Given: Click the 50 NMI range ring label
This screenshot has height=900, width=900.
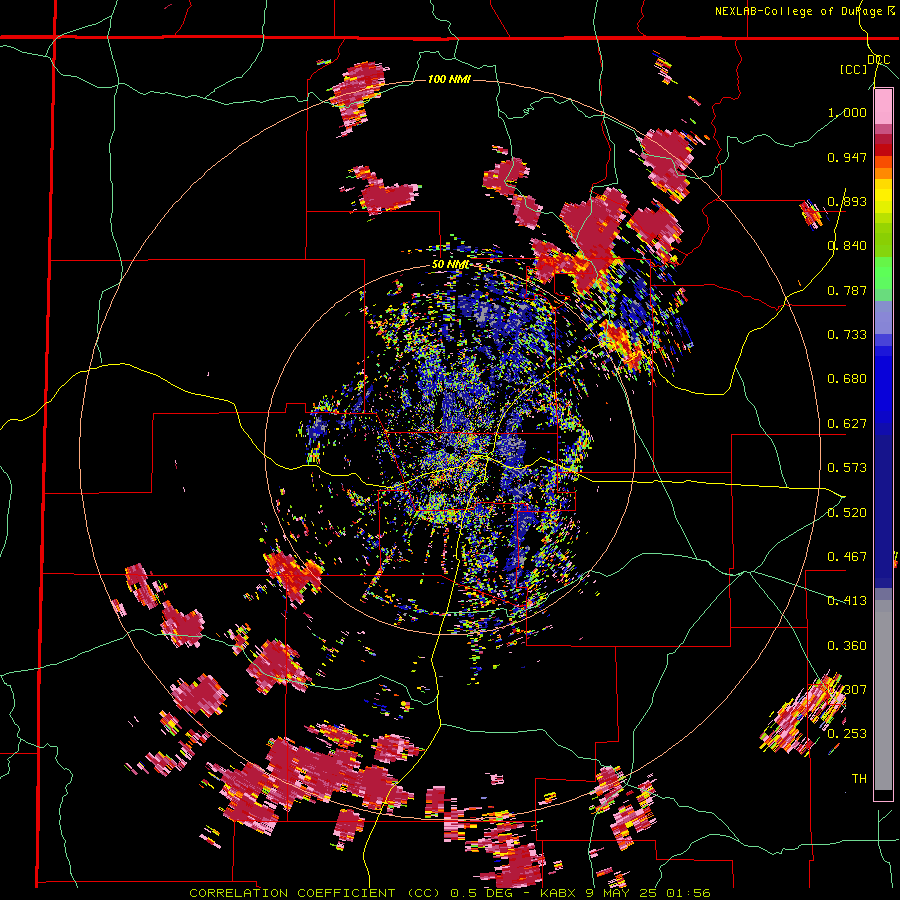Looking at the screenshot, I should click(450, 265).
